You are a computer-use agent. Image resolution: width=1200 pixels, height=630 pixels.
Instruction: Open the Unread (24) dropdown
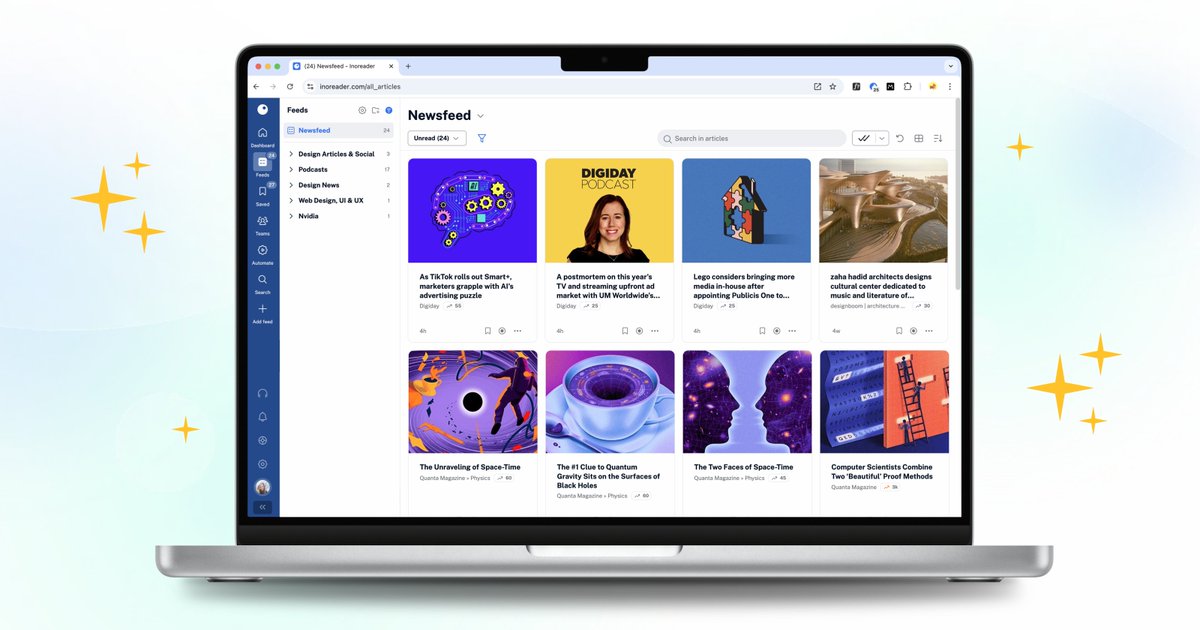[437, 138]
